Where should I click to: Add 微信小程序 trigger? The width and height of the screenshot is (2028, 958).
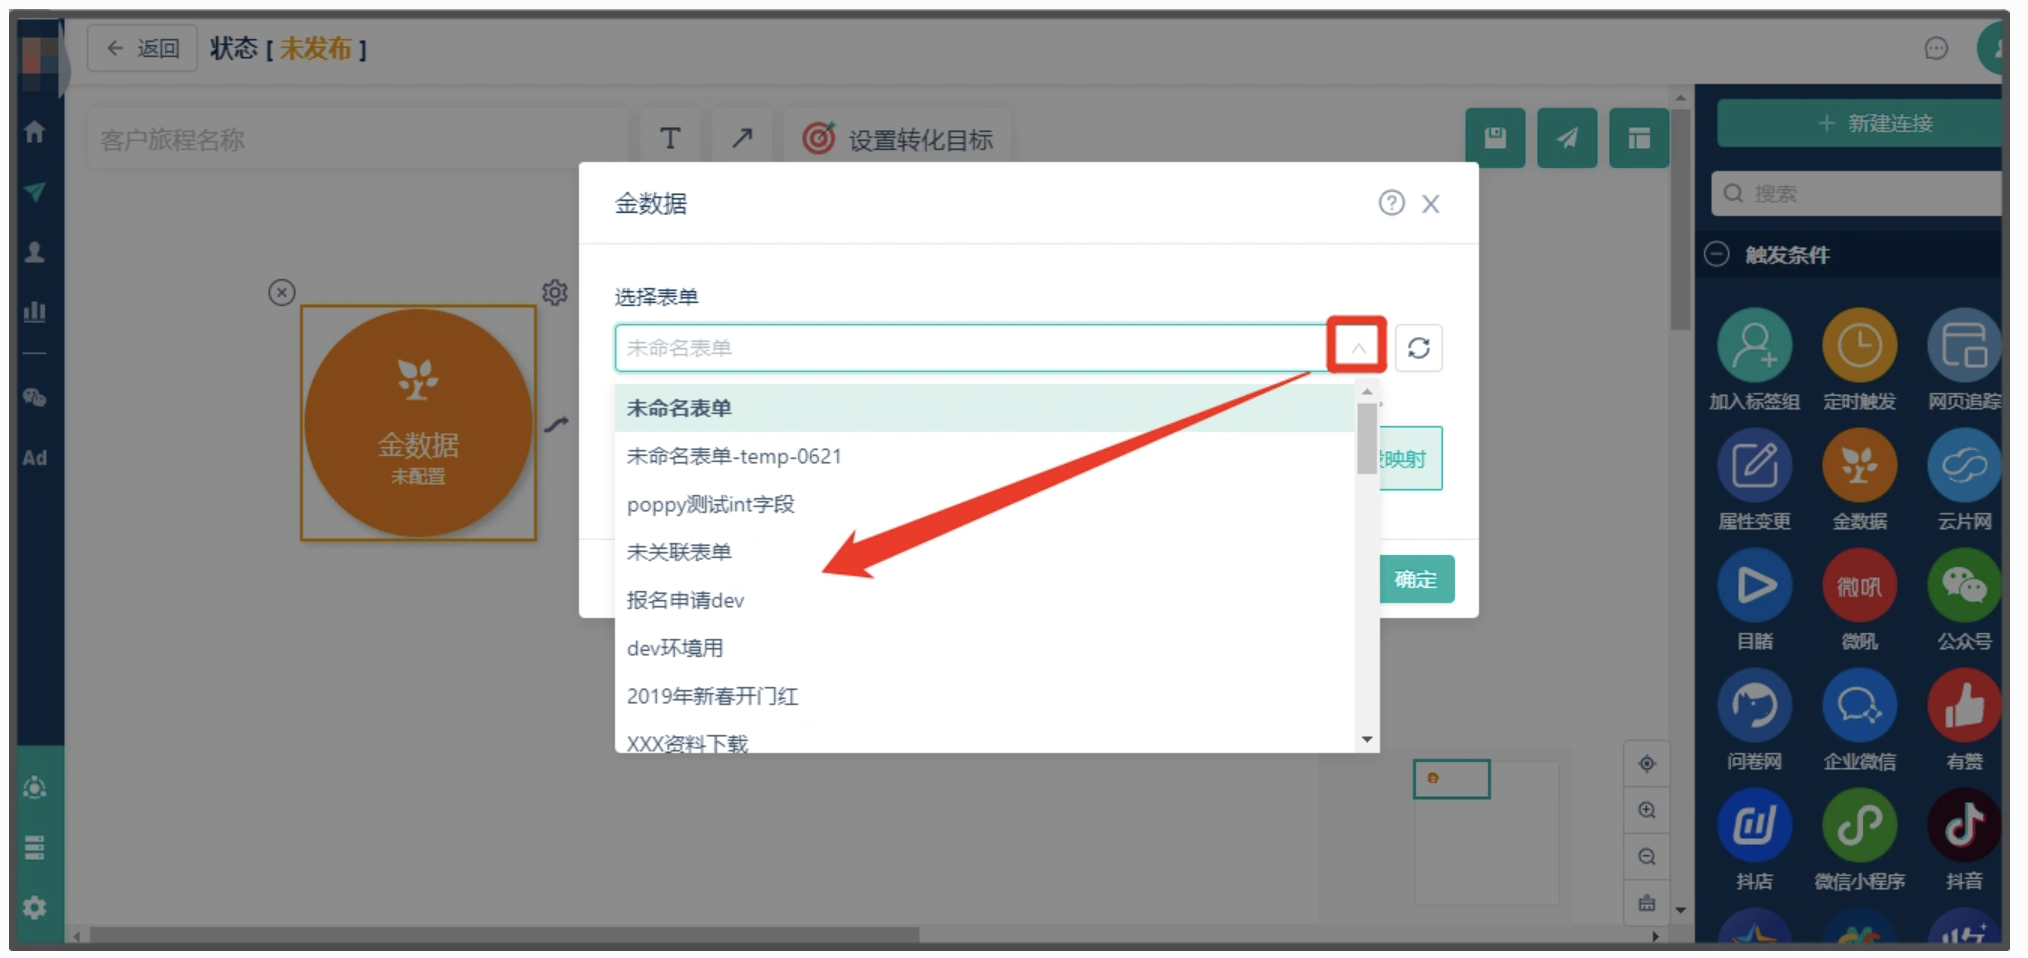coord(1859,840)
